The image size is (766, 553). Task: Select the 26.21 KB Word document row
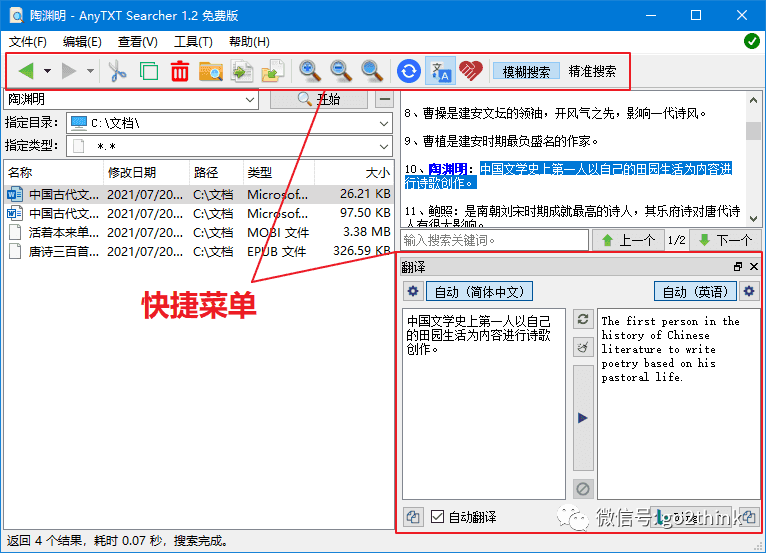[x=198, y=194]
